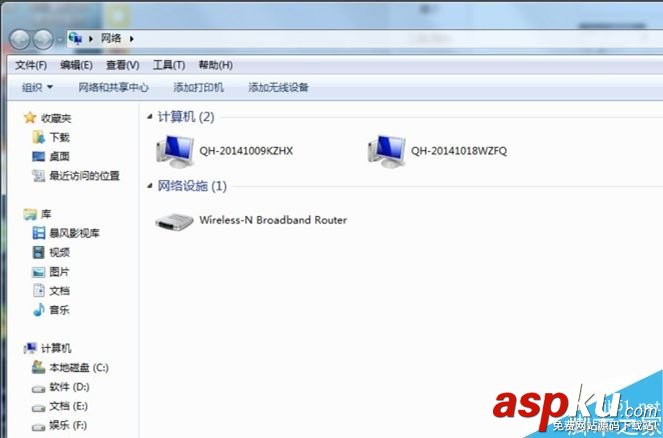
Task: Click 添加打印机 toolbar button
Action: [198, 88]
